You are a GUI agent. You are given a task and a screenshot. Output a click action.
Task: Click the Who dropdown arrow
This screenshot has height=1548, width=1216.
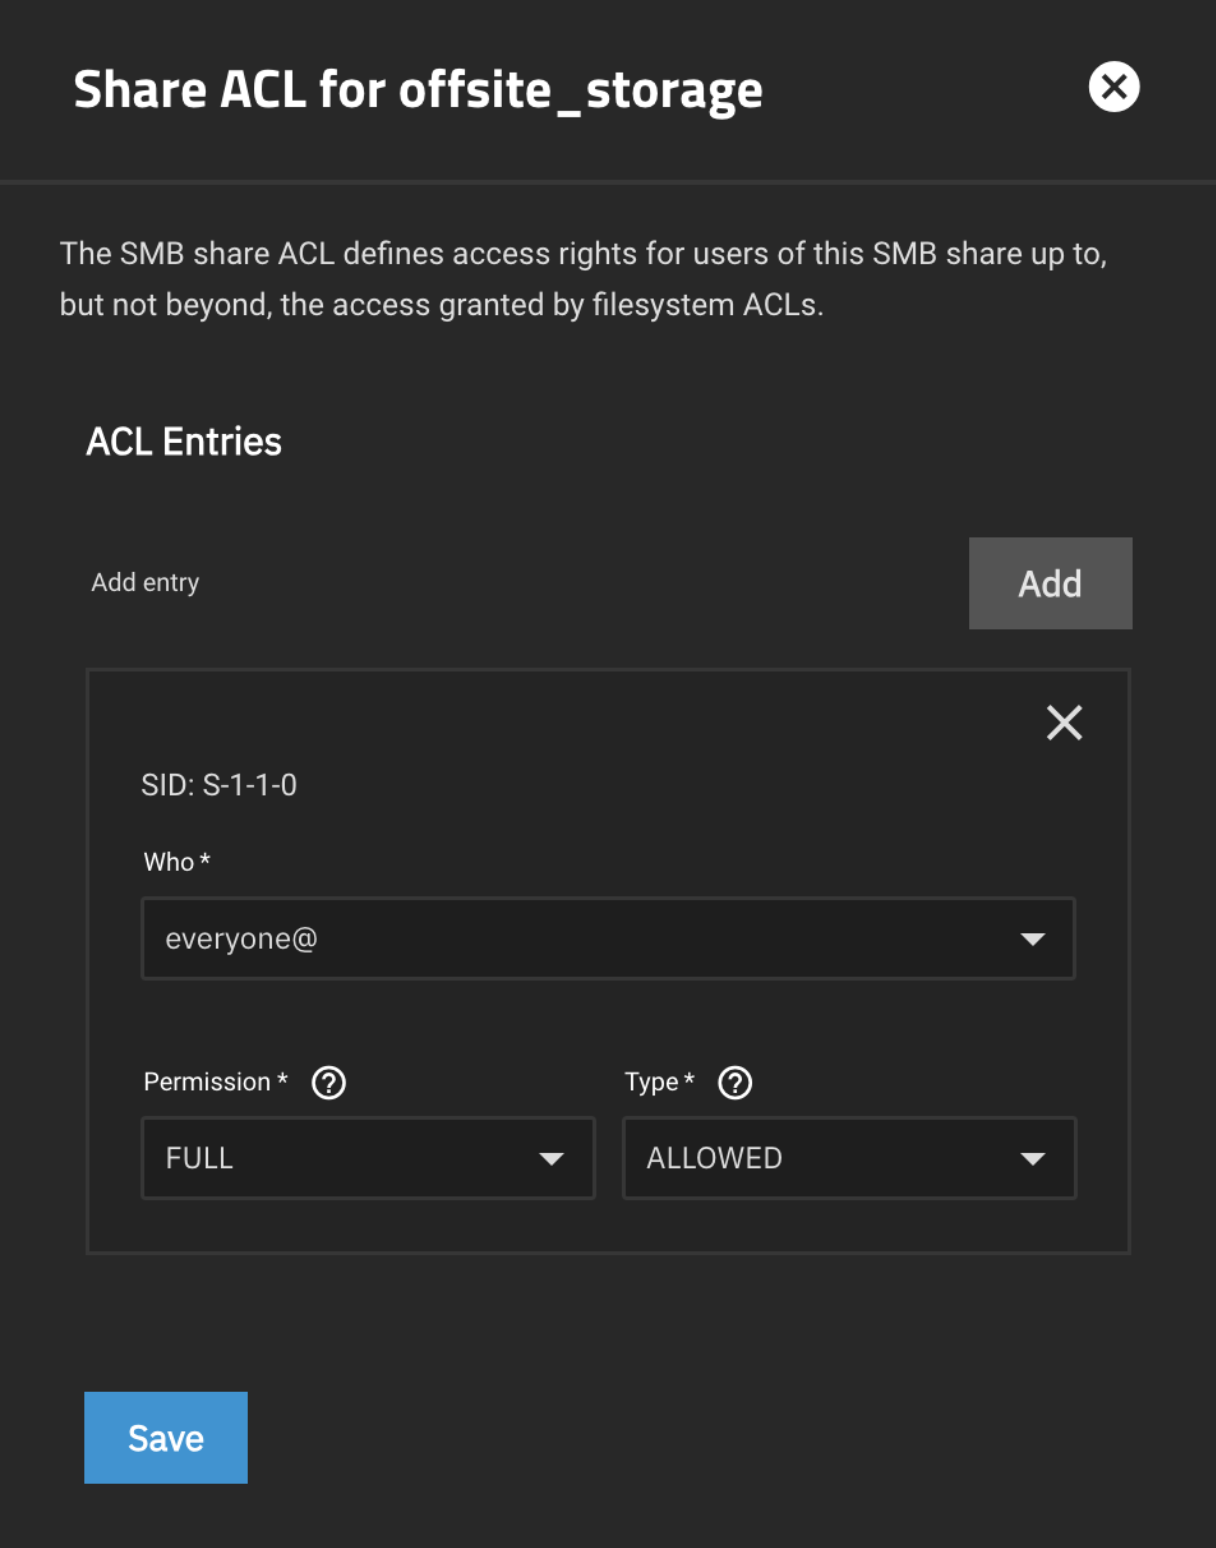[x=1032, y=939]
